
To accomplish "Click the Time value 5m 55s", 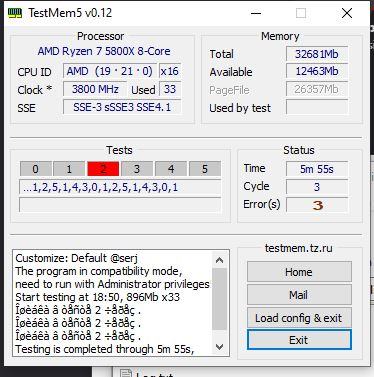I will pos(317,169).
